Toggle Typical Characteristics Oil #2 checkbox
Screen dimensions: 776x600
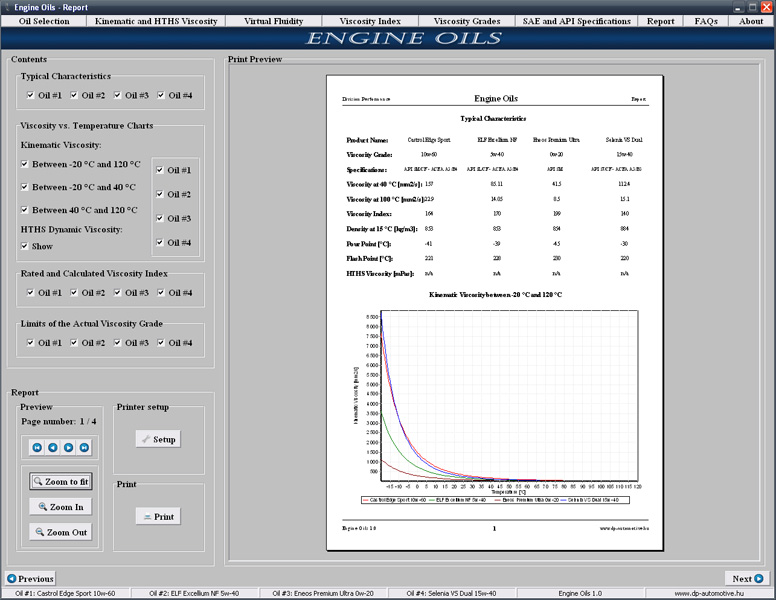pos(74,95)
